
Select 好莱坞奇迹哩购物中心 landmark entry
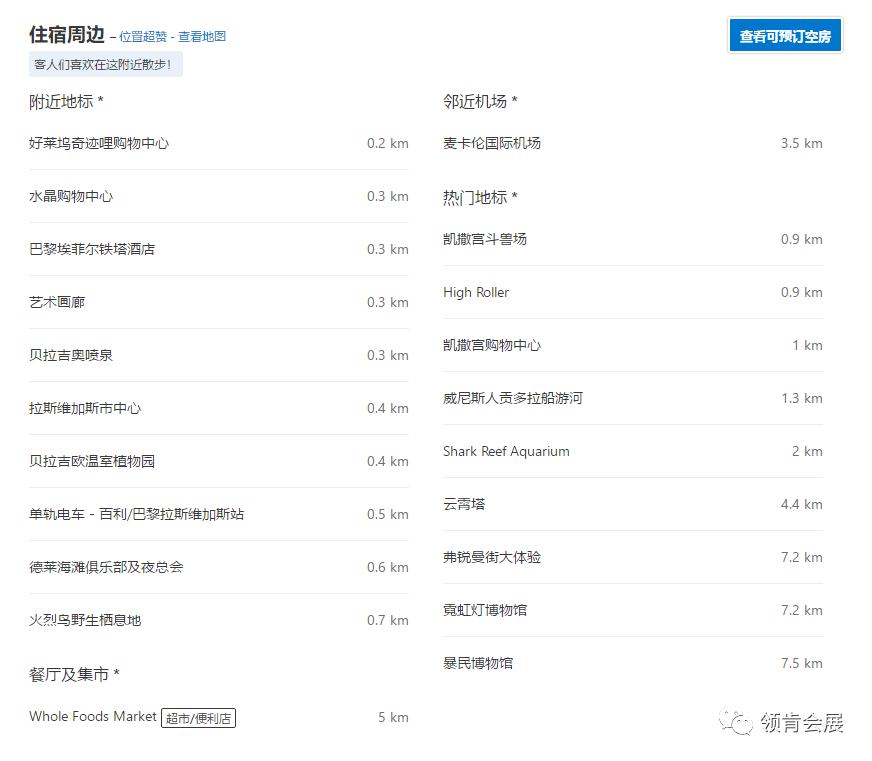point(99,143)
